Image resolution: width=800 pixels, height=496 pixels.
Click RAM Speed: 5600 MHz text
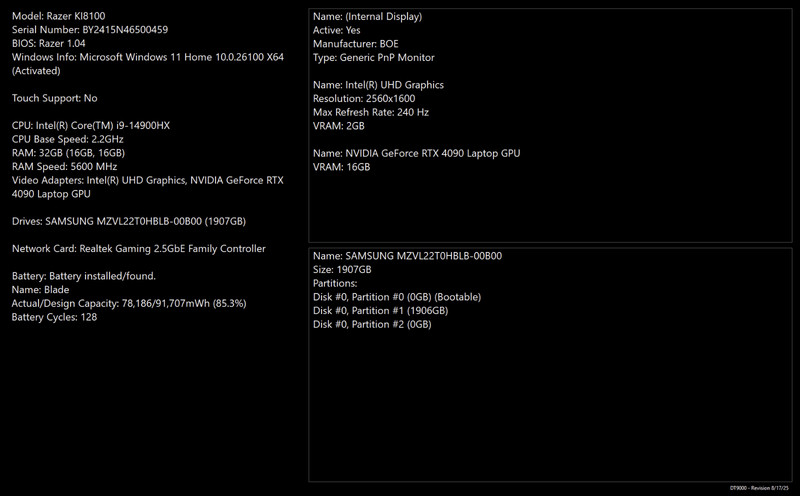tap(65, 167)
